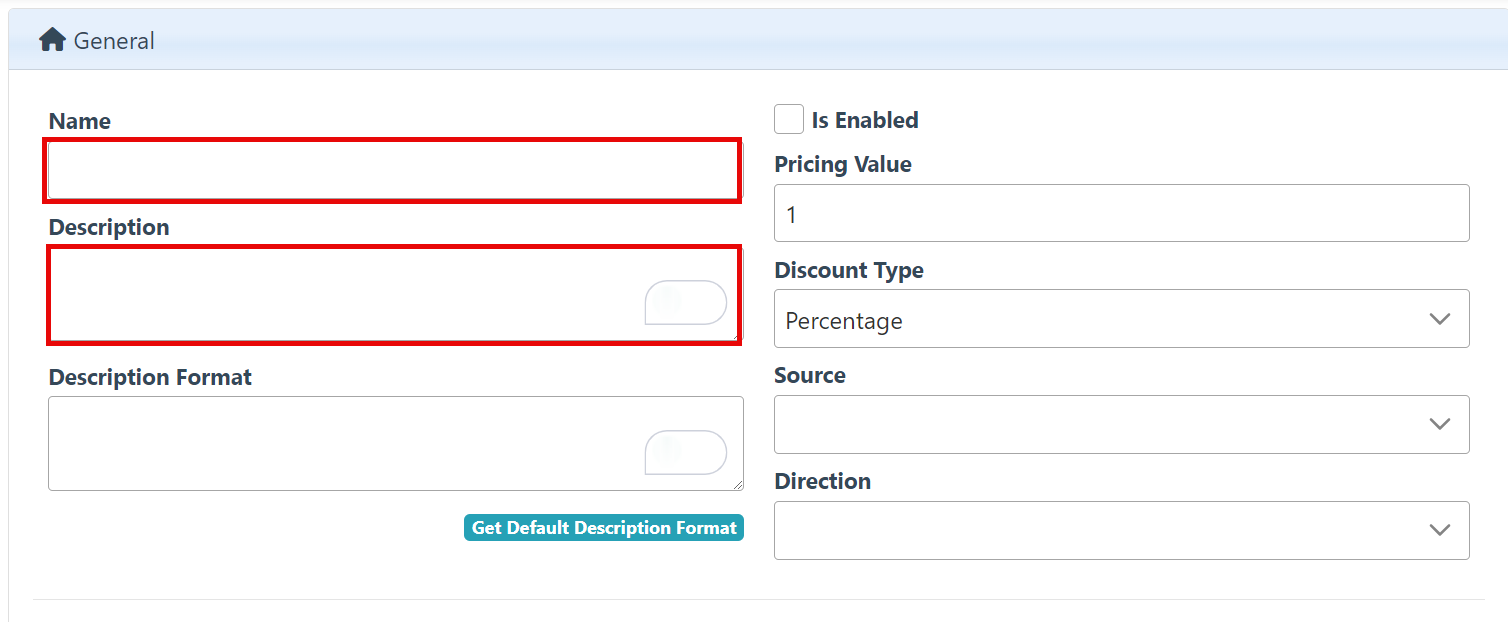Open the Source dropdown
This screenshot has width=1508, height=628.
(x=1100, y=425)
